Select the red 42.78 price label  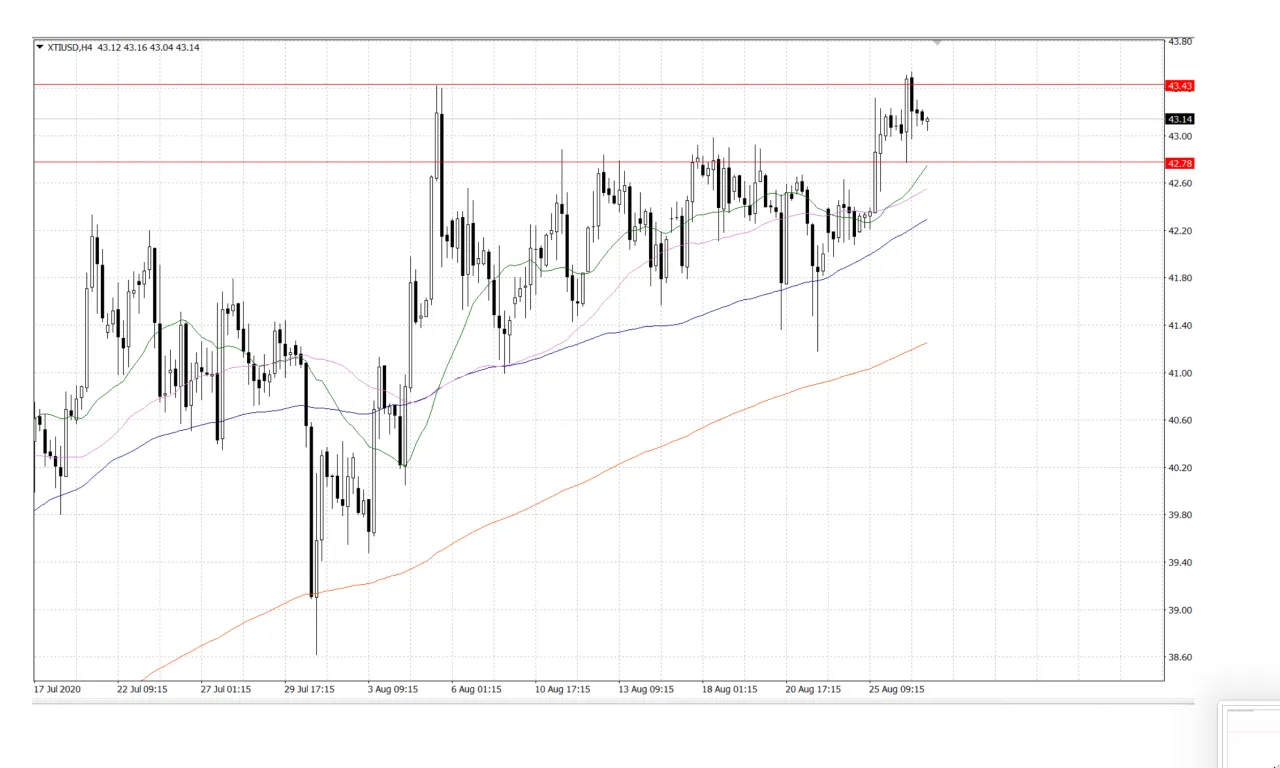click(1180, 163)
